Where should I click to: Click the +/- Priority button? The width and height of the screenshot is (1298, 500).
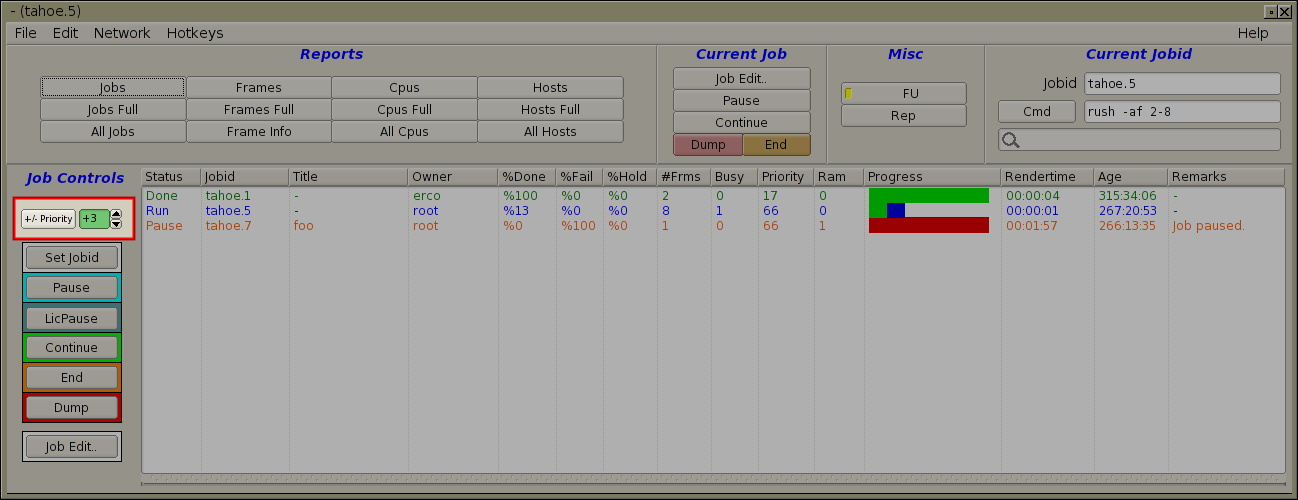point(48,219)
